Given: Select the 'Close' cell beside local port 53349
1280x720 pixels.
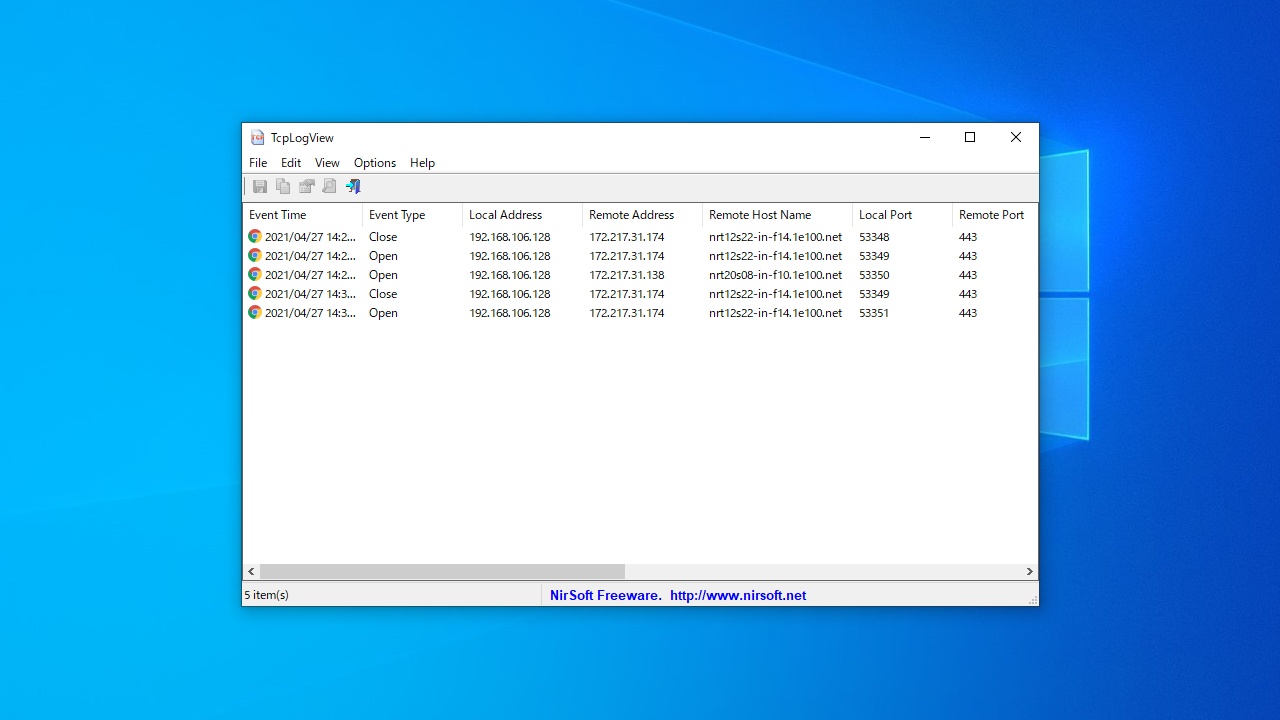Looking at the screenshot, I should 383,294.
